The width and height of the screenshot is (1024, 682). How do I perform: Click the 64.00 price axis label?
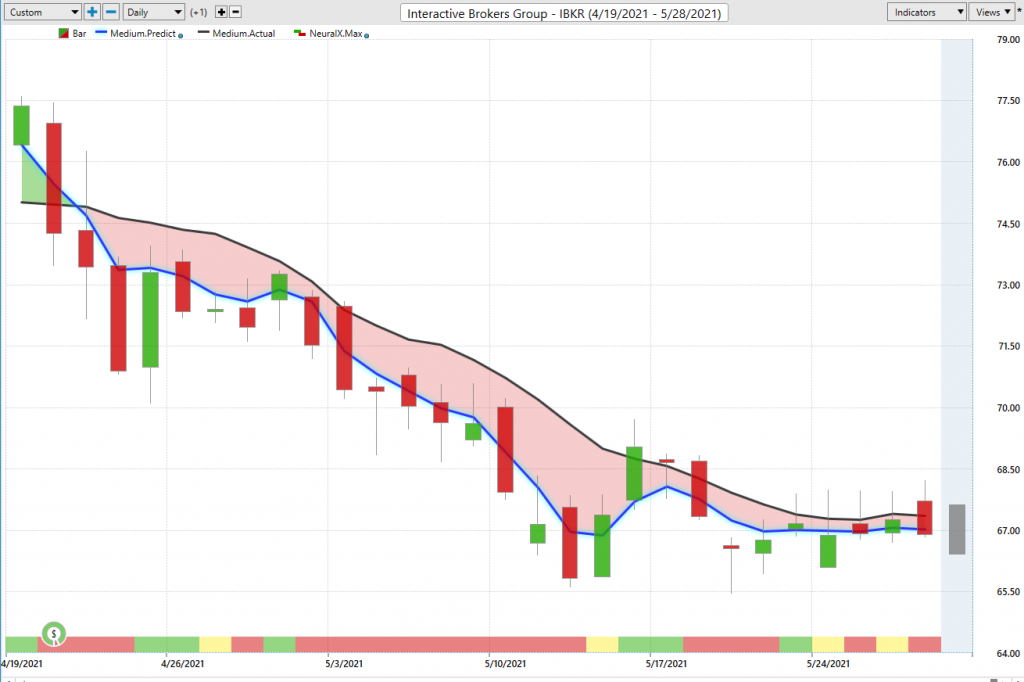1008,653
